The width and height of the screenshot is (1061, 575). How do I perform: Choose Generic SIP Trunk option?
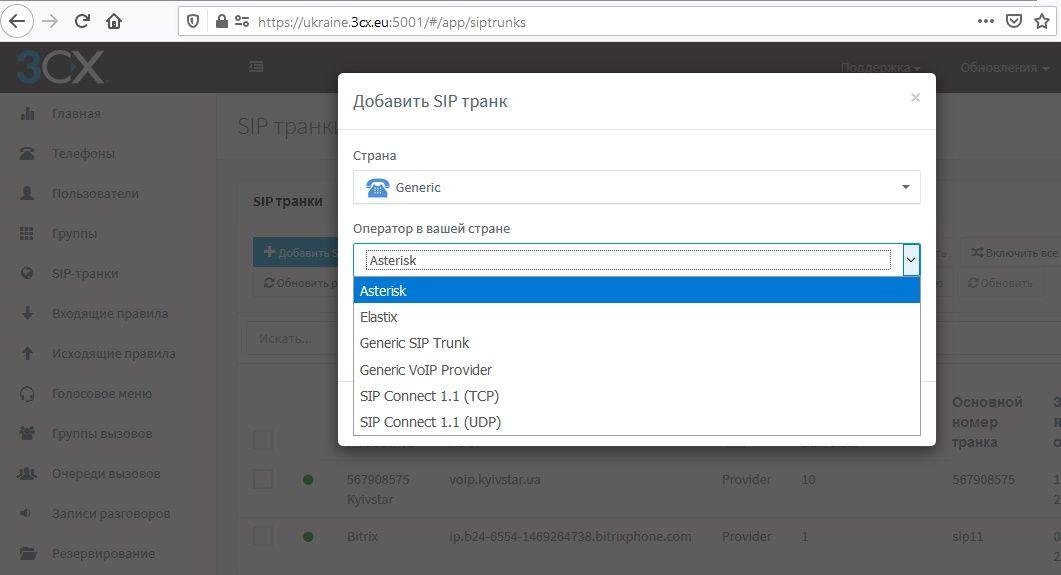pyautogui.click(x=636, y=343)
